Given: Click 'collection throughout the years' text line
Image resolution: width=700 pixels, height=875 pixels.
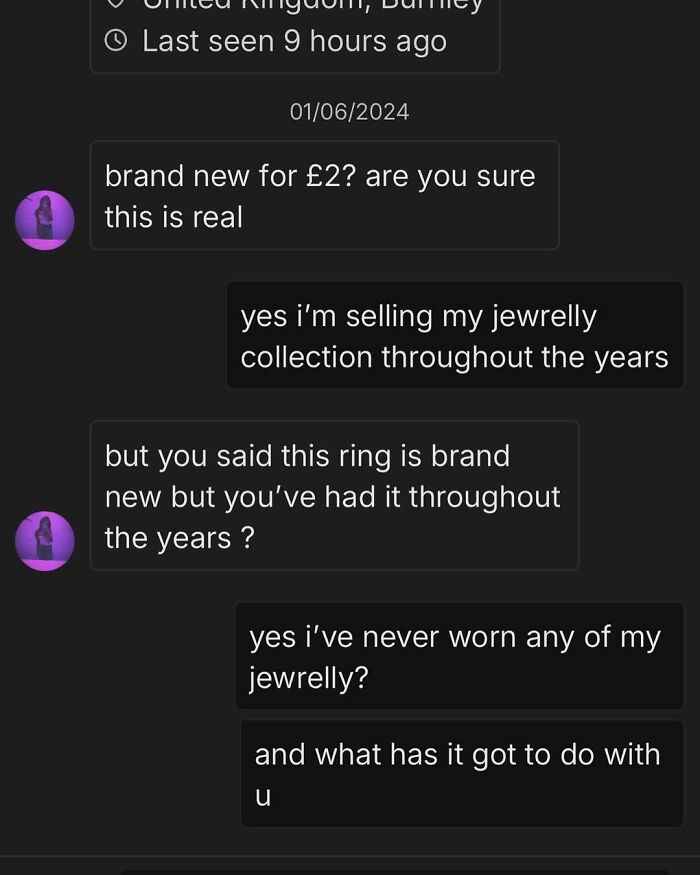Looking at the screenshot, I should tap(454, 357).
